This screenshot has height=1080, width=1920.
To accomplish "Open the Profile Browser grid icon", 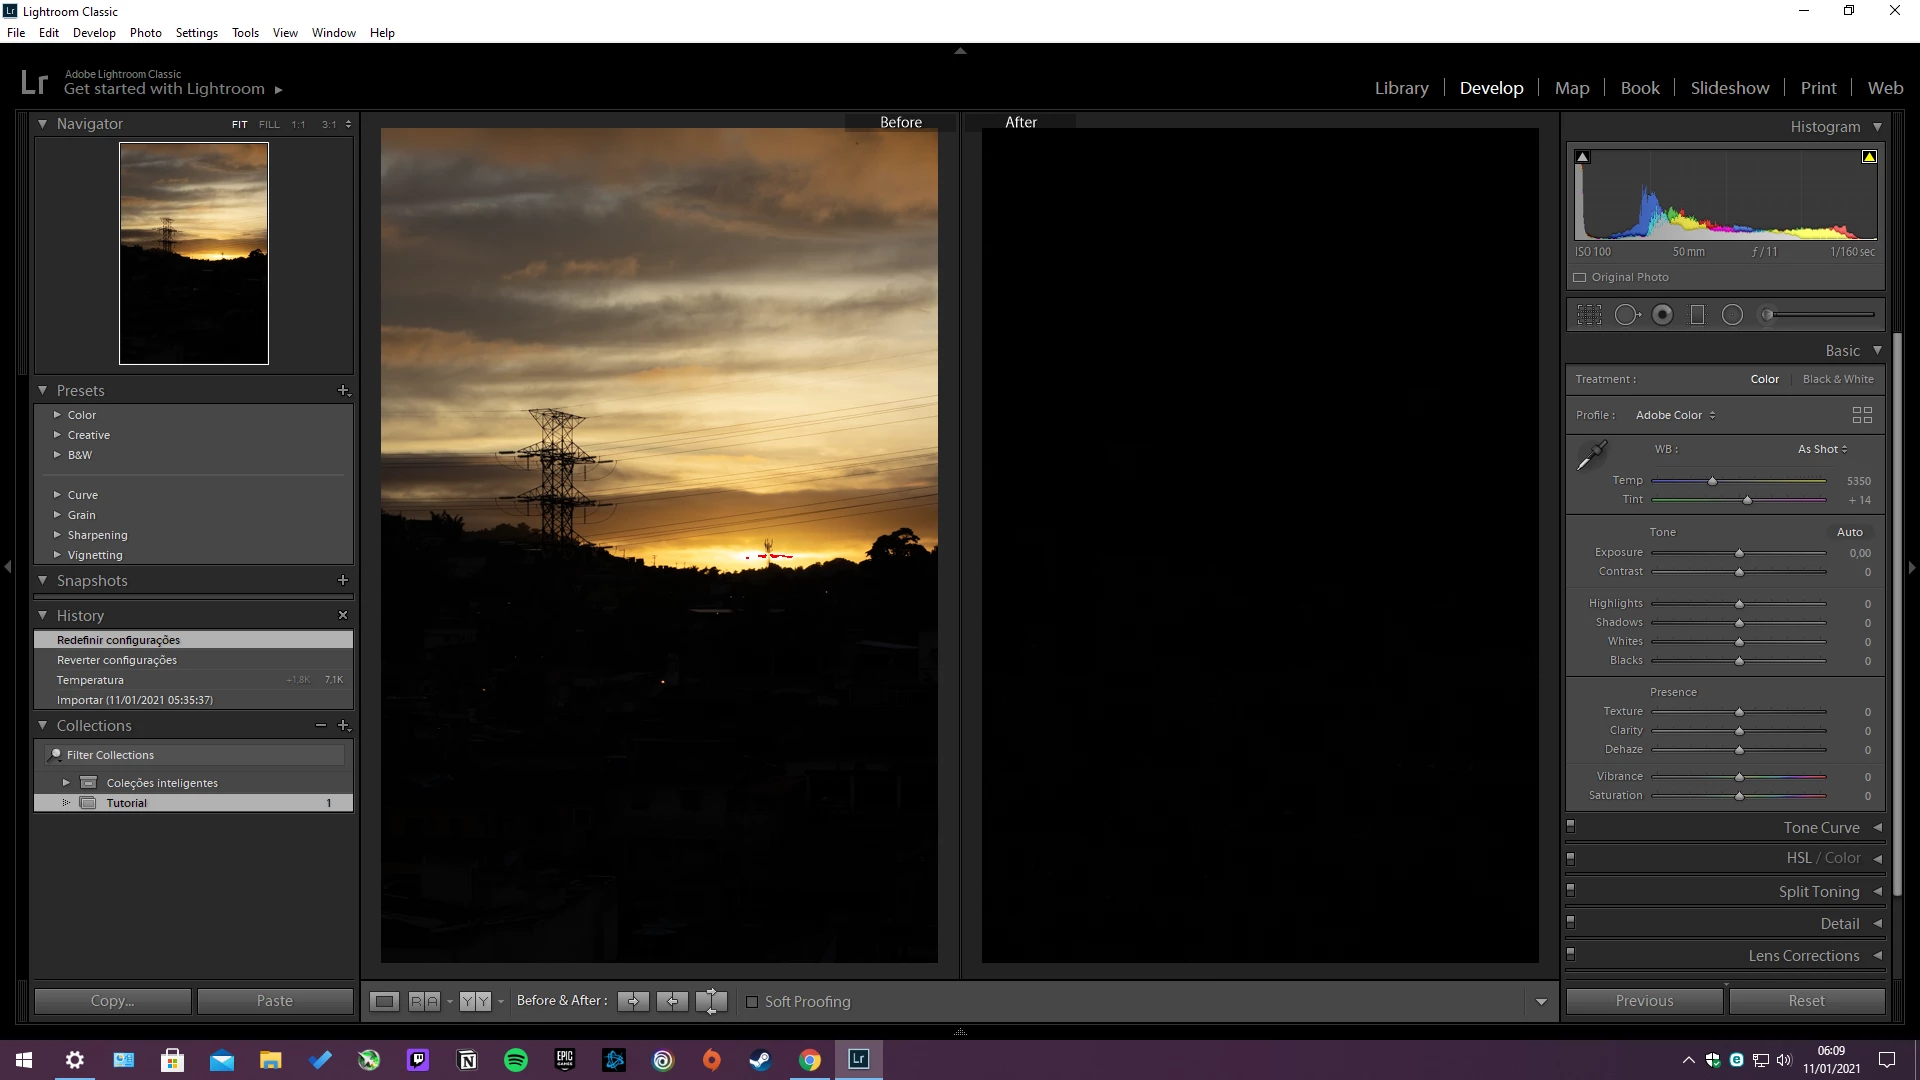I will [x=1861, y=415].
